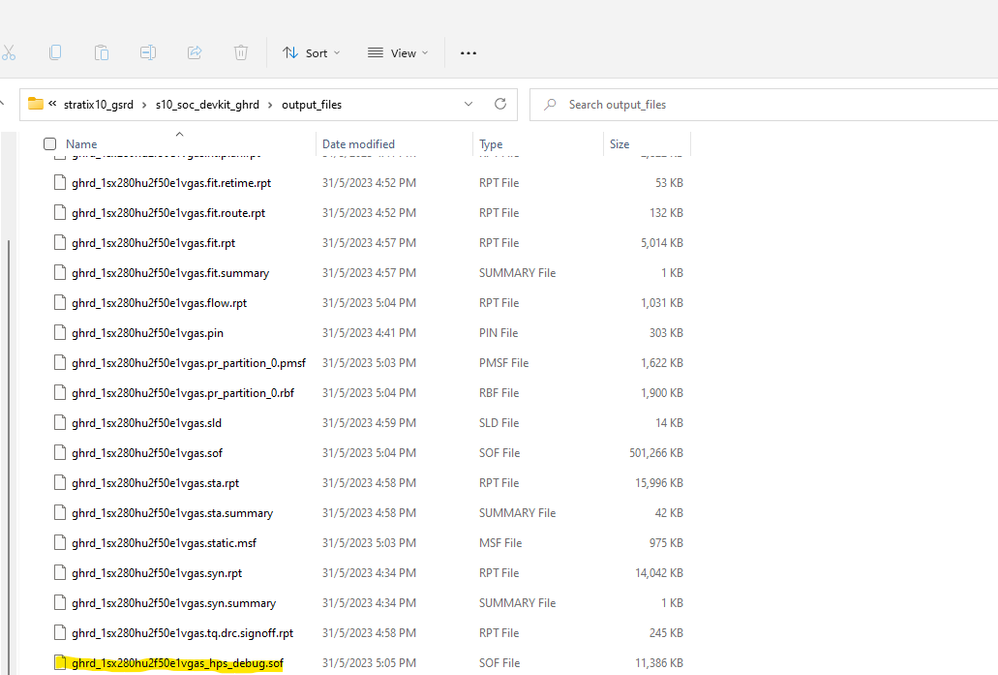Image resolution: width=998 pixels, height=675 pixels.
Task: Click the Rename icon in toolbar
Action: [x=148, y=52]
